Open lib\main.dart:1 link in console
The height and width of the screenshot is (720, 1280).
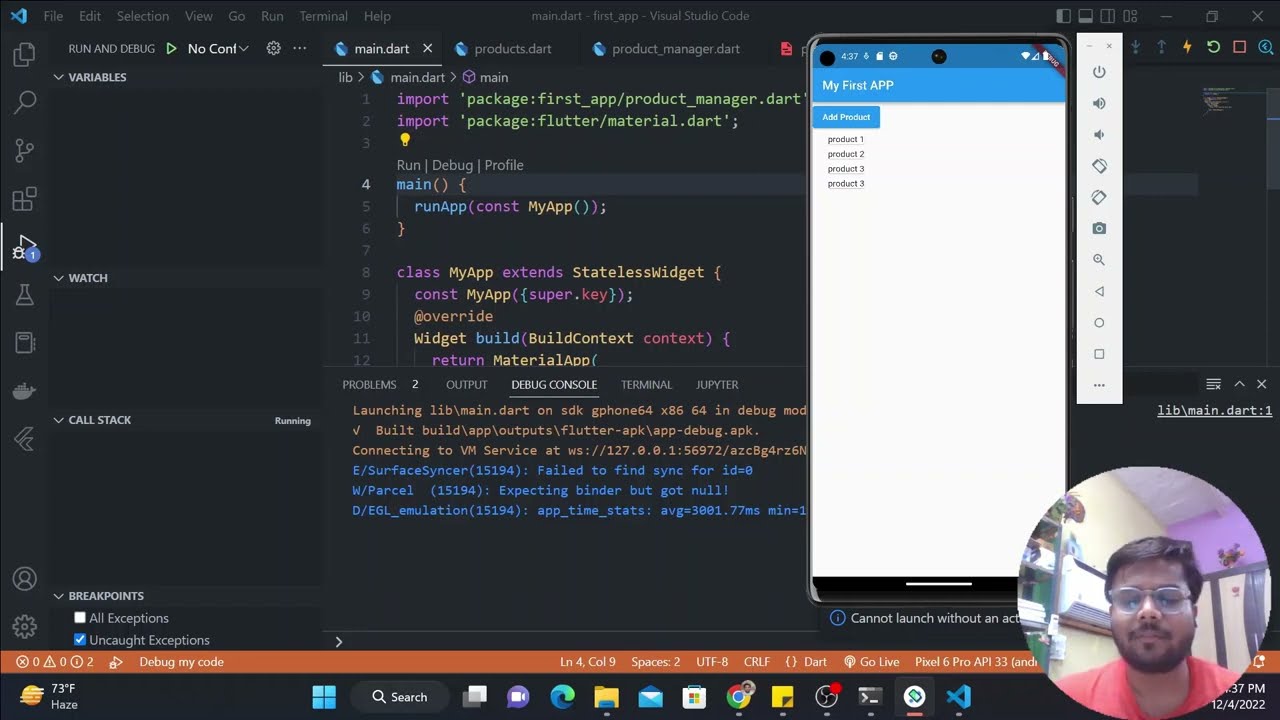(x=1215, y=410)
